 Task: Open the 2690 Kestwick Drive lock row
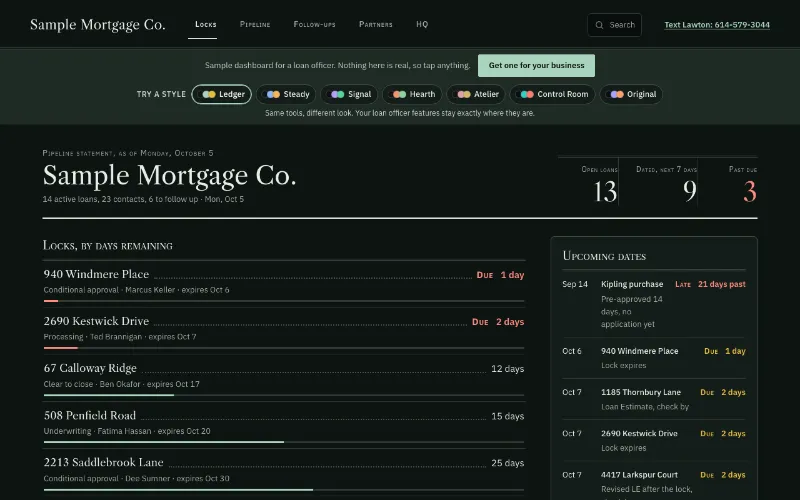284,329
